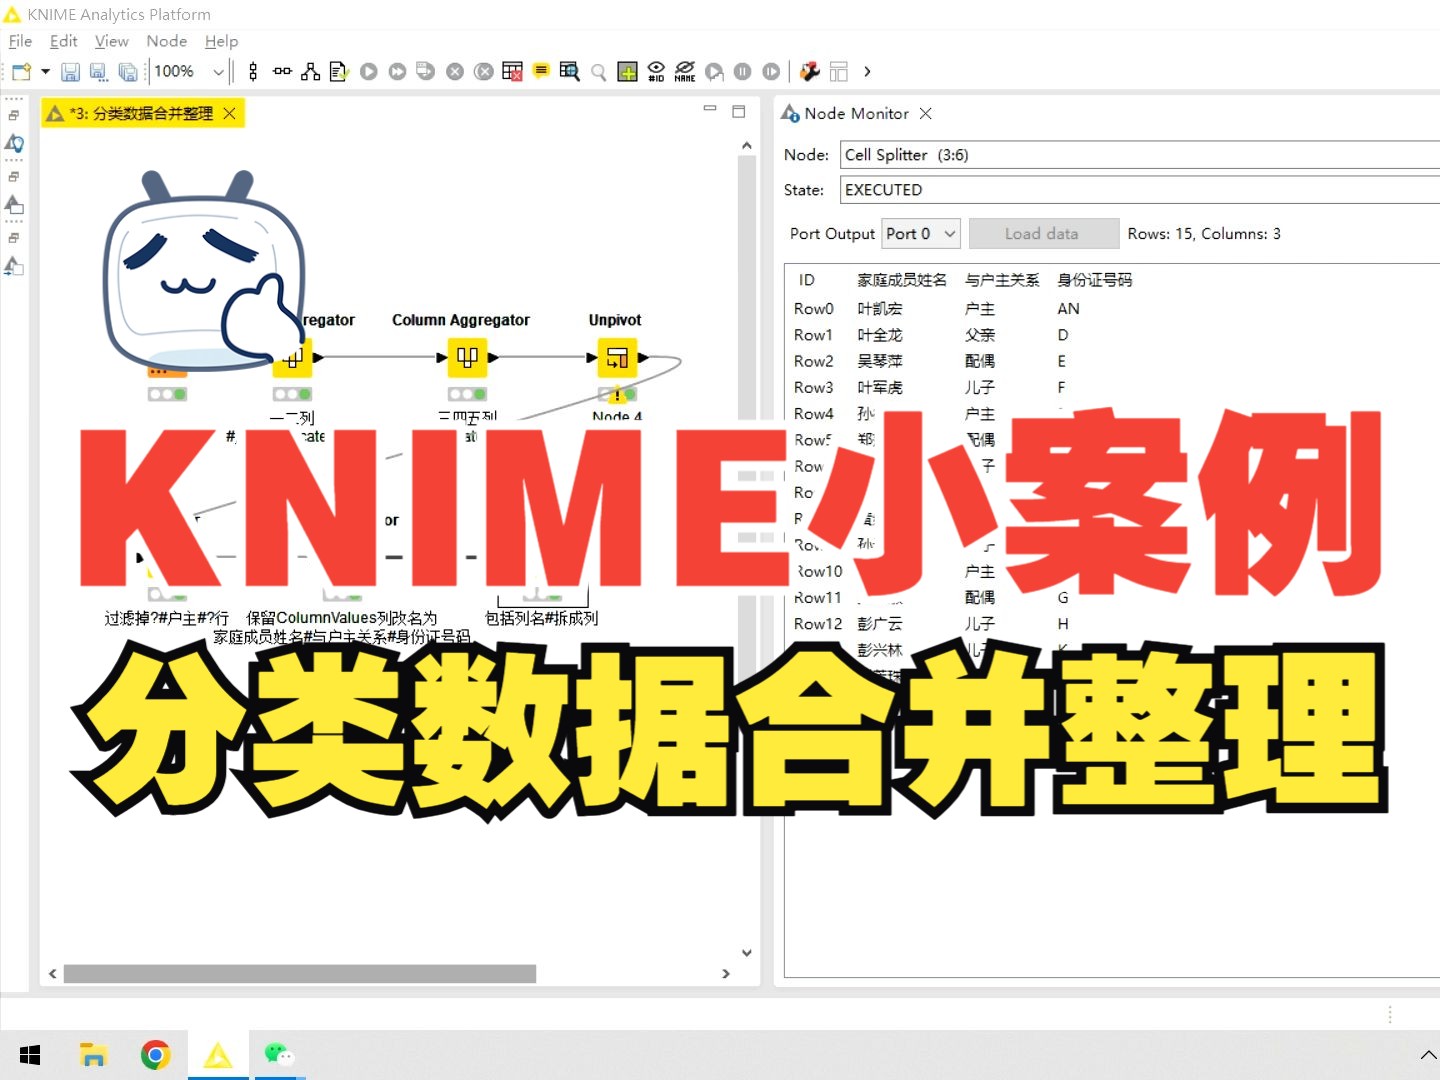Screen dimensions: 1440x1080
Task: Click the topmost restore icon in left sidebar
Action: click(13, 115)
